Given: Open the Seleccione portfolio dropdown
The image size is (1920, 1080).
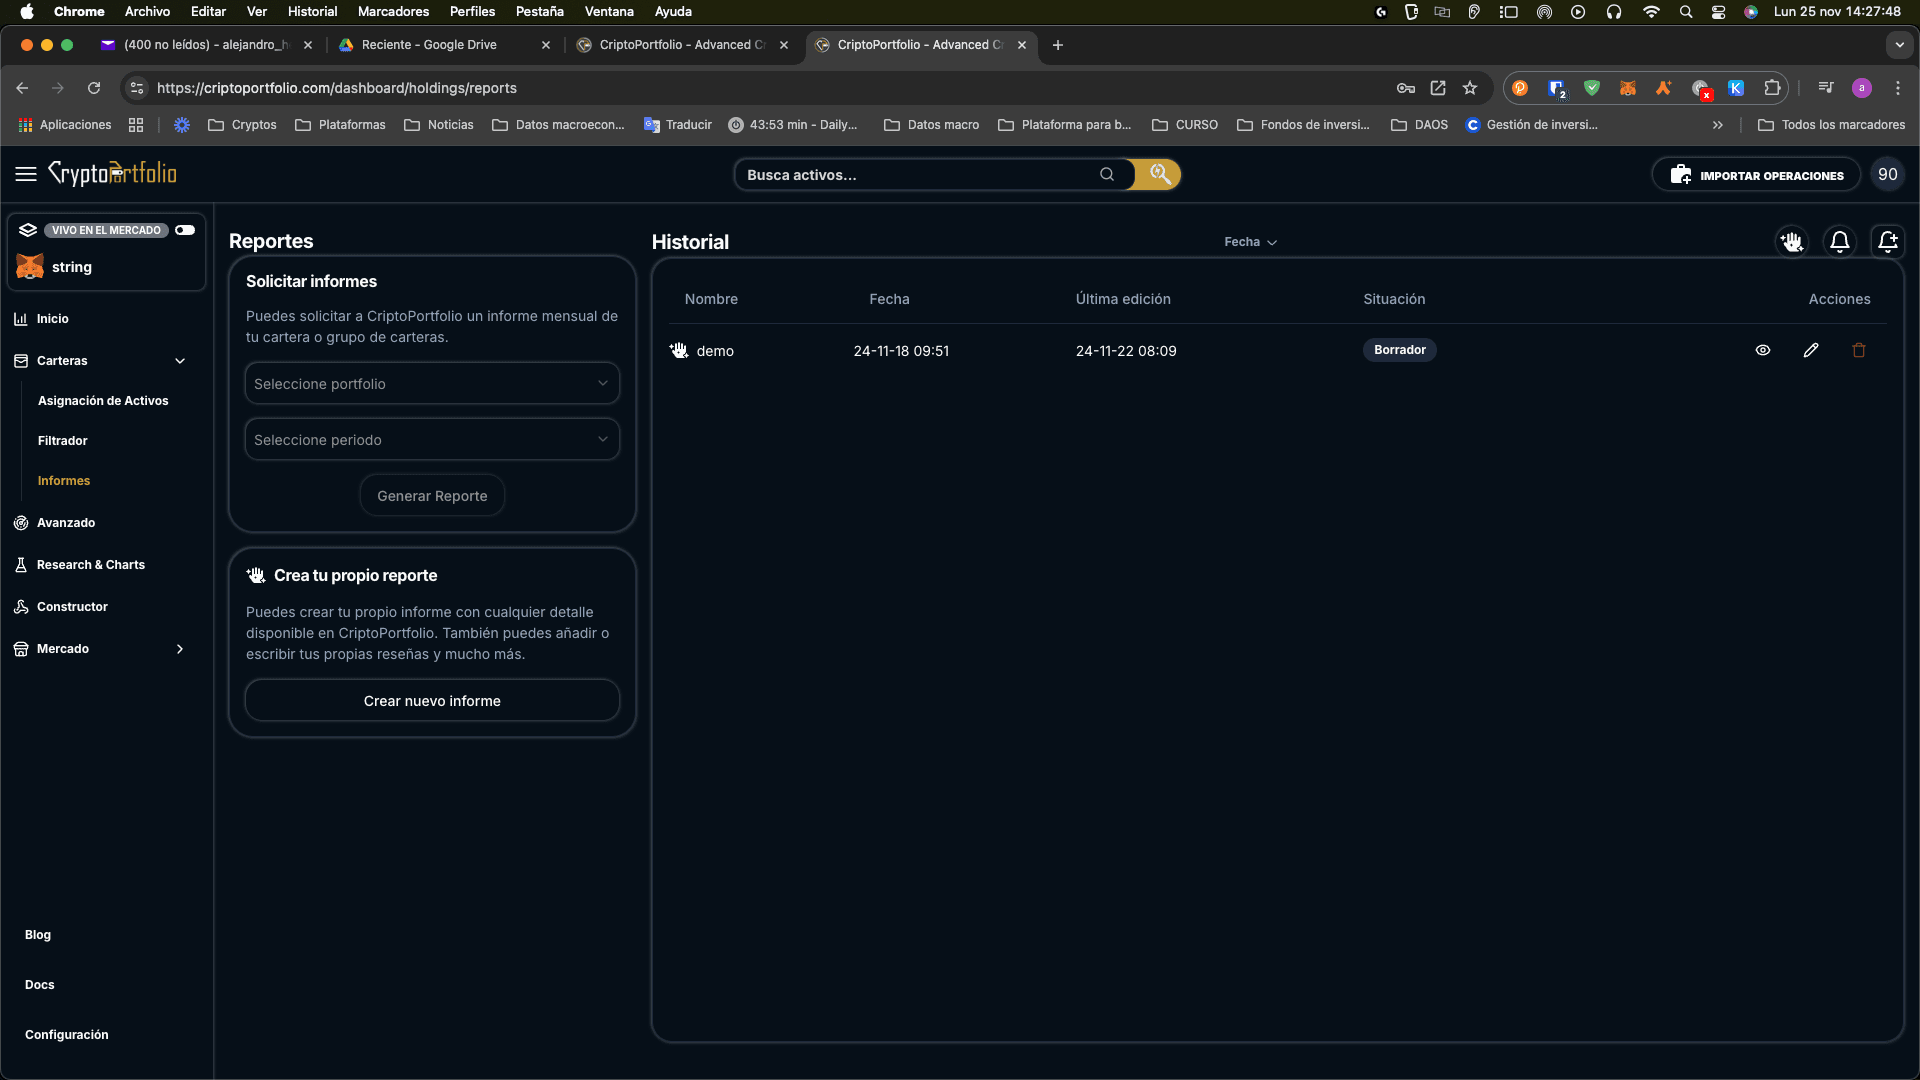Looking at the screenshot, I should tap(432, 383).
